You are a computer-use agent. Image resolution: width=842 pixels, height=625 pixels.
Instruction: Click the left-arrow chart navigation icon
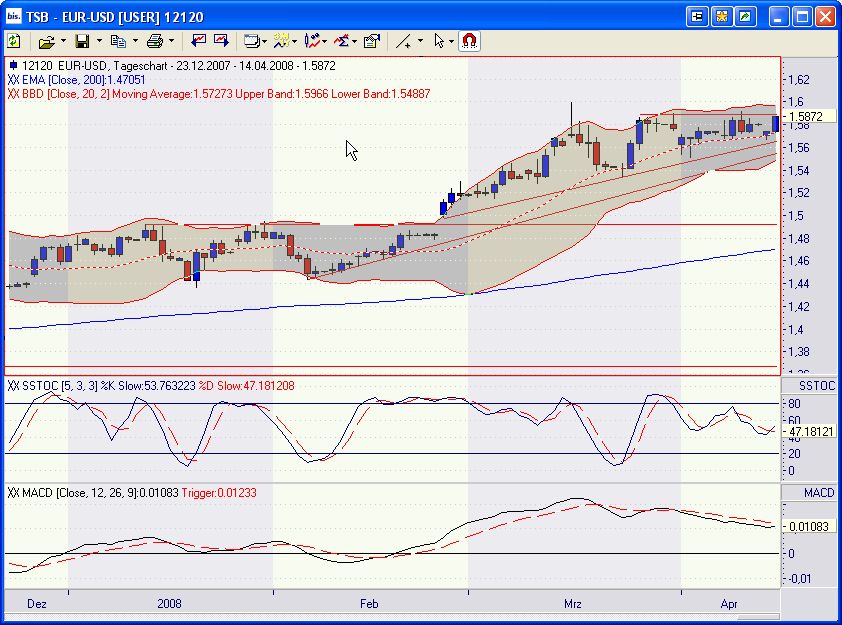pos(198,41)
